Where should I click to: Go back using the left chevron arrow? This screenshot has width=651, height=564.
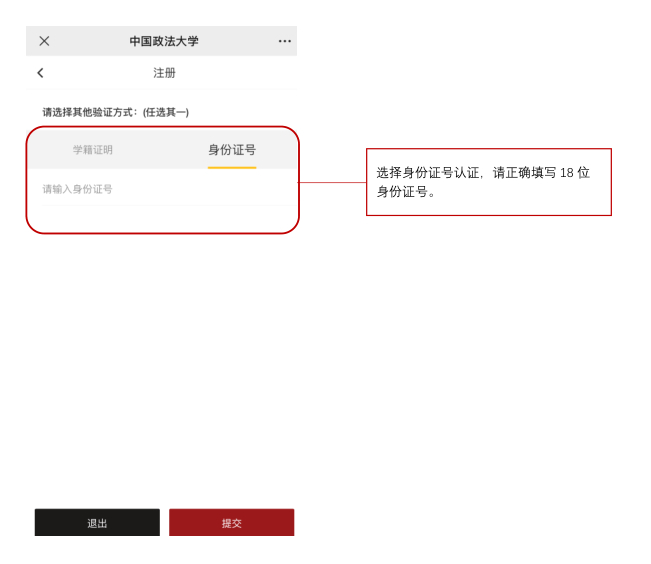tap(40, 73)
